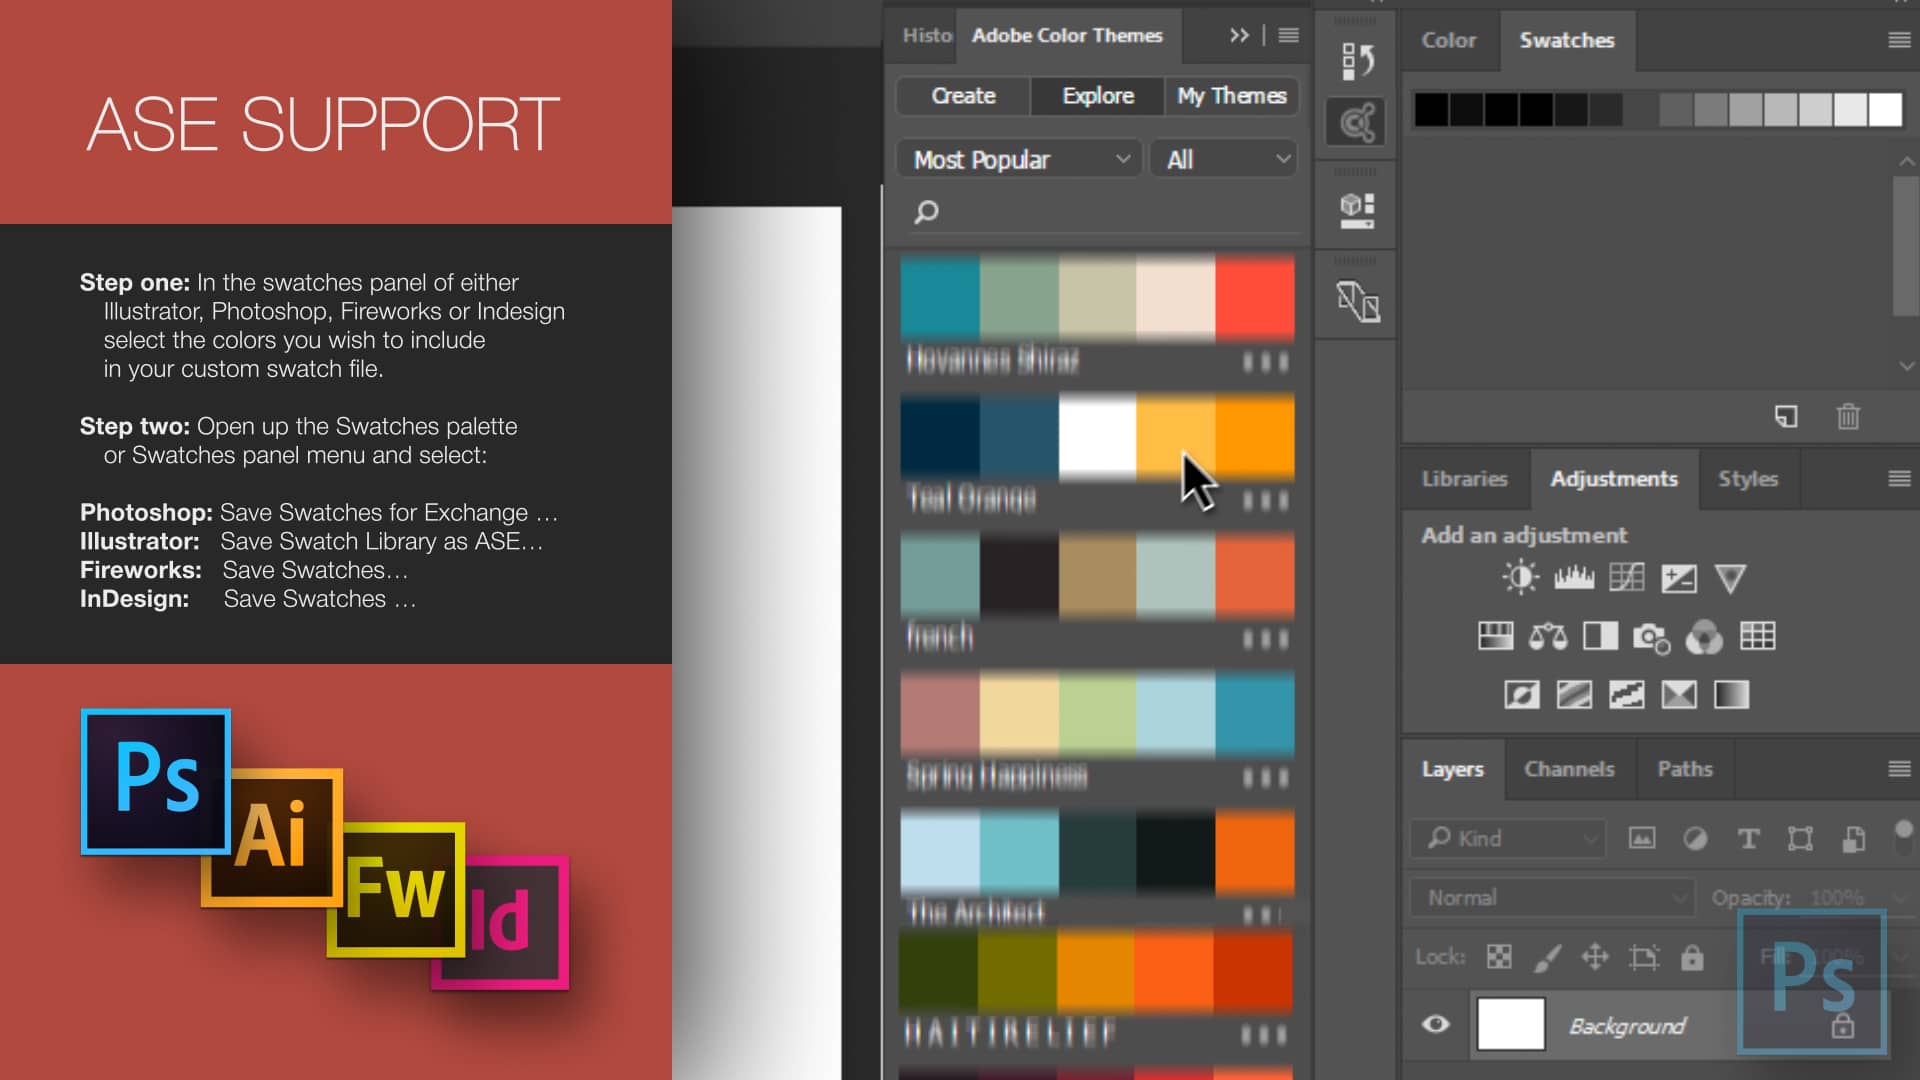Enable layer position lock
The height and width of the screenshot is (1080, 1920).
point(1596,957)
